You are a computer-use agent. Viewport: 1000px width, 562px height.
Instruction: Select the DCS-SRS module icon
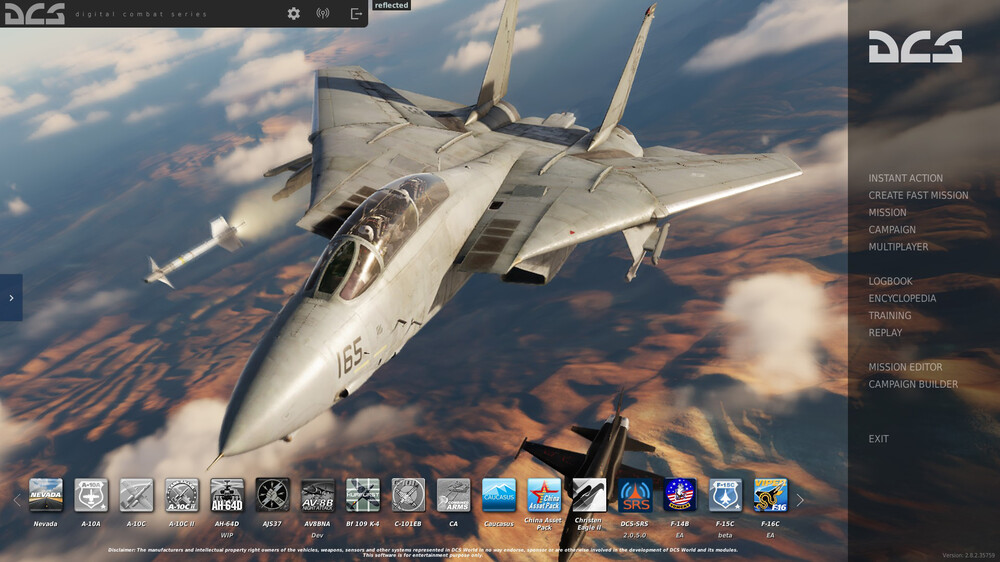tap(635, 495)
